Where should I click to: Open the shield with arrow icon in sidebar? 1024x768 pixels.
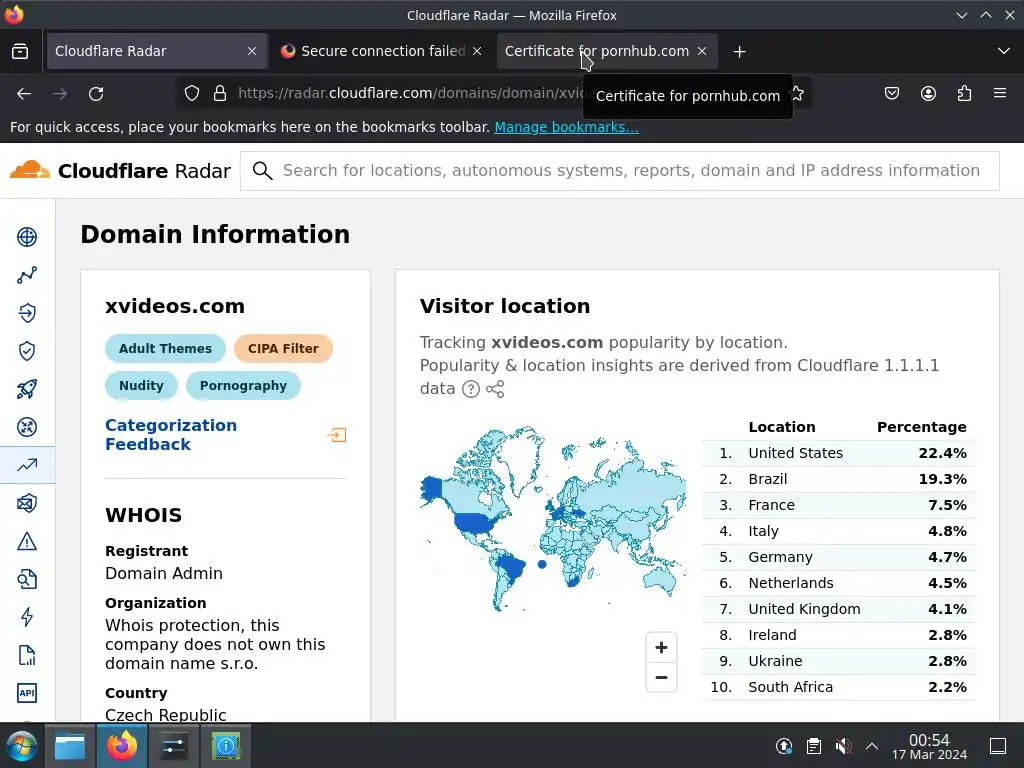[27, 313]
